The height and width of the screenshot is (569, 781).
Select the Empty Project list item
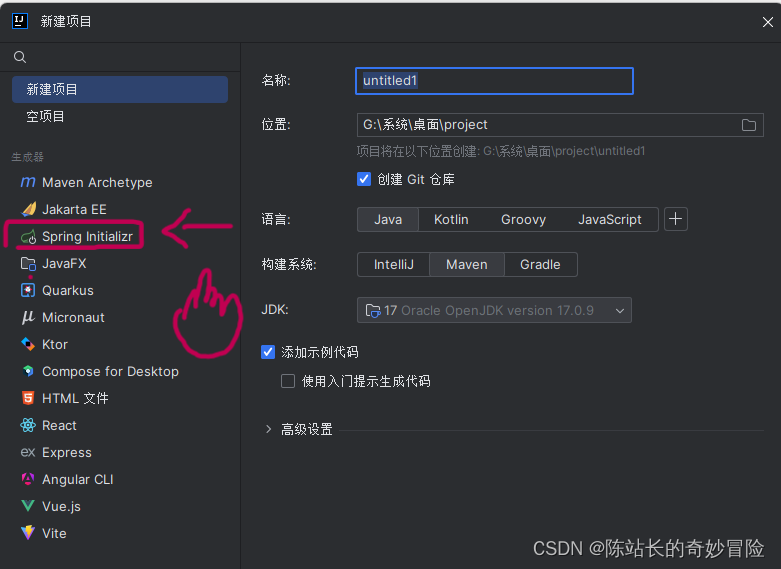120,117
